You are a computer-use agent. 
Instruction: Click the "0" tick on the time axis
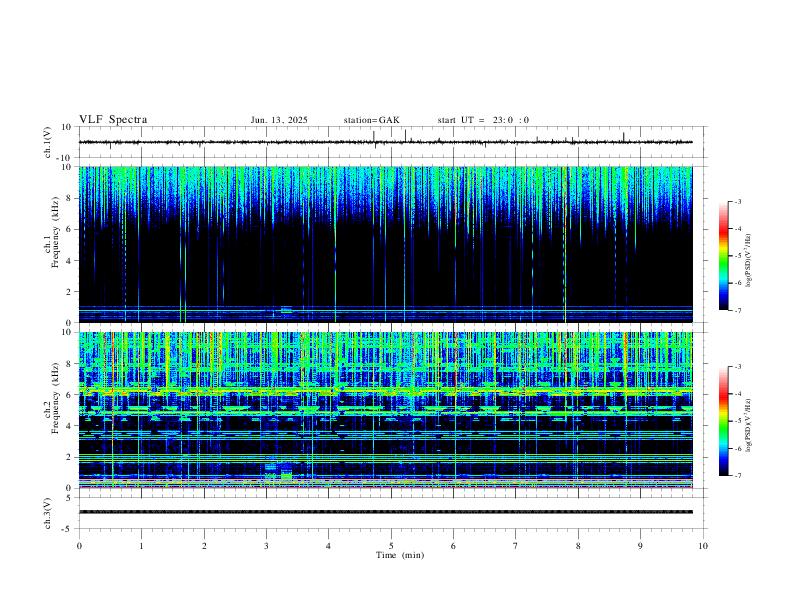[x=79, y=546]
